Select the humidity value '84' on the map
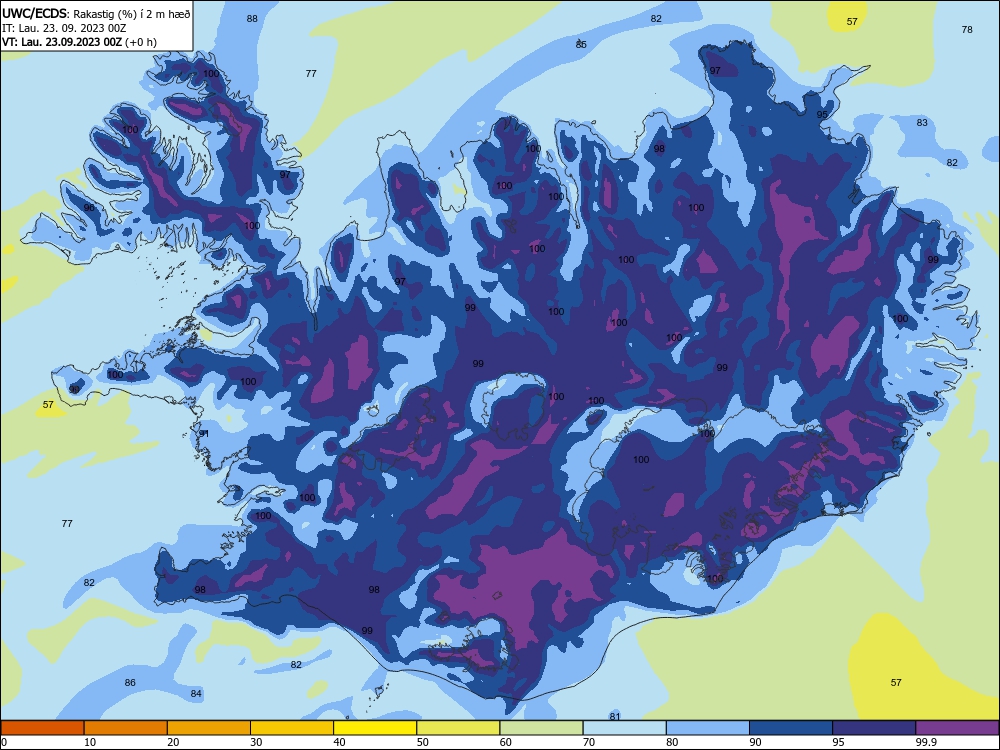1000x750 pixels. (x=196, y=693)
